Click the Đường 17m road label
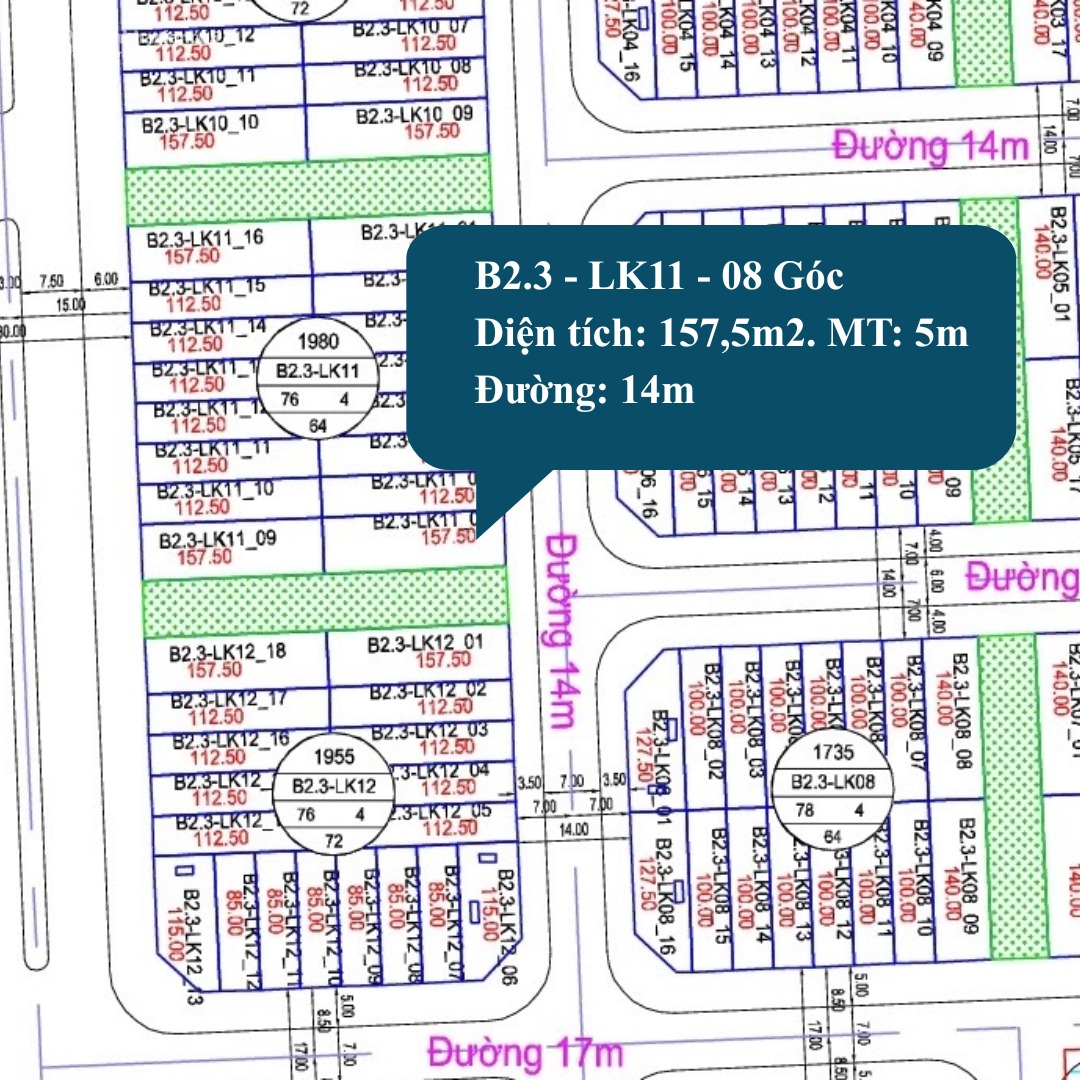Screen dimensions: 1080x1080 pos(525,1052)
